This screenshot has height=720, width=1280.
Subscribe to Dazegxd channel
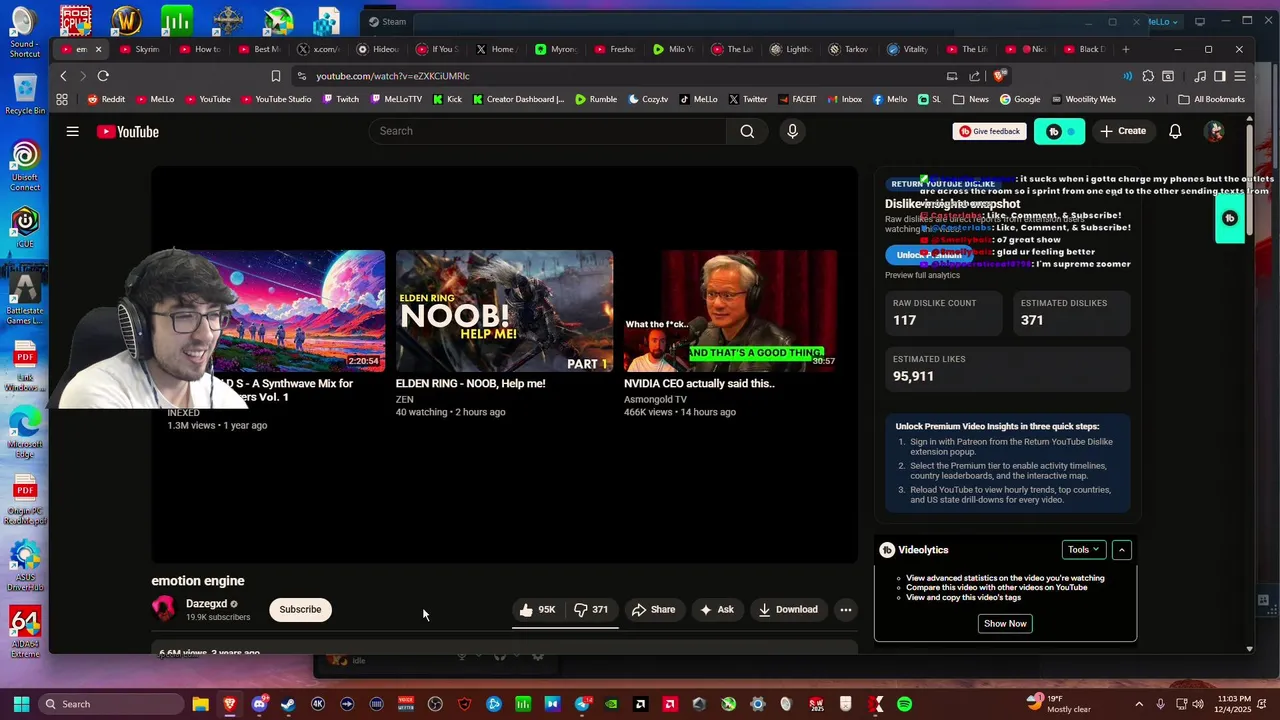pyautogui.click(x=300, y=610)
